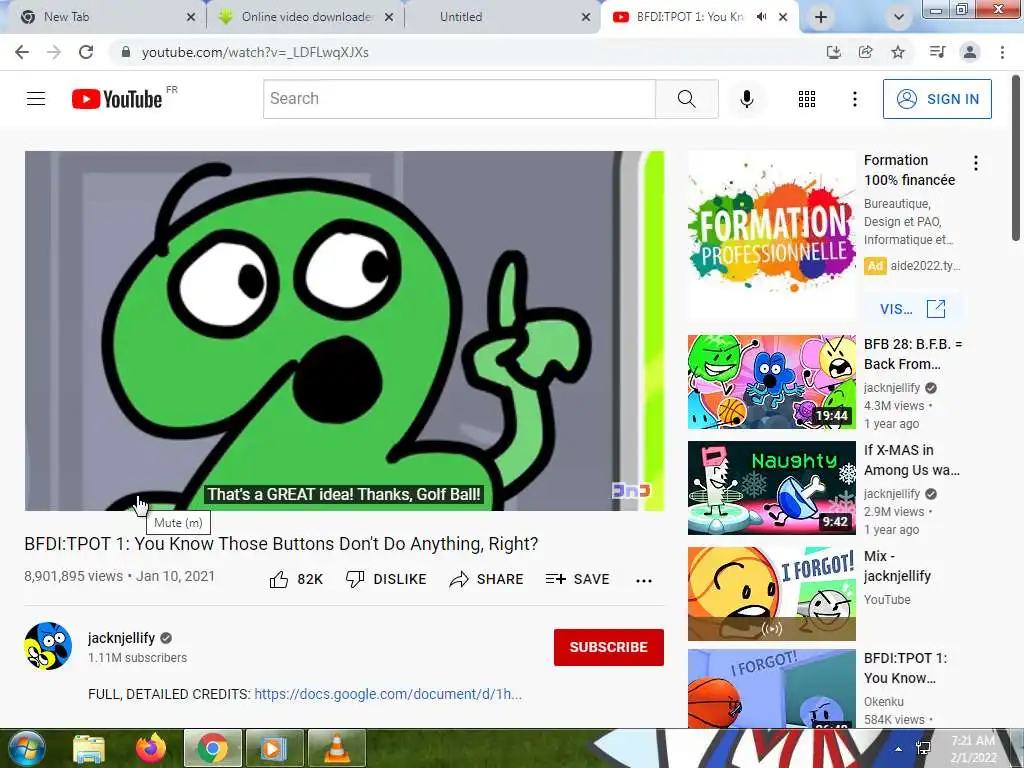Click the DISLIKE thumbs-down button
Screen dimensions: 1024x768
point(385,579)
